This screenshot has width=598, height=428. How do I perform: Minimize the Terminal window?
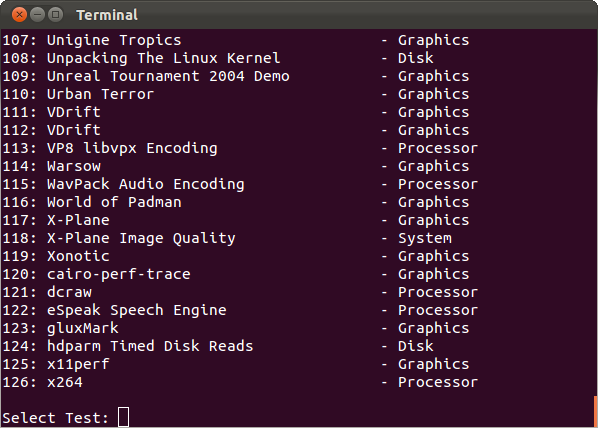[x=37, y=14]
